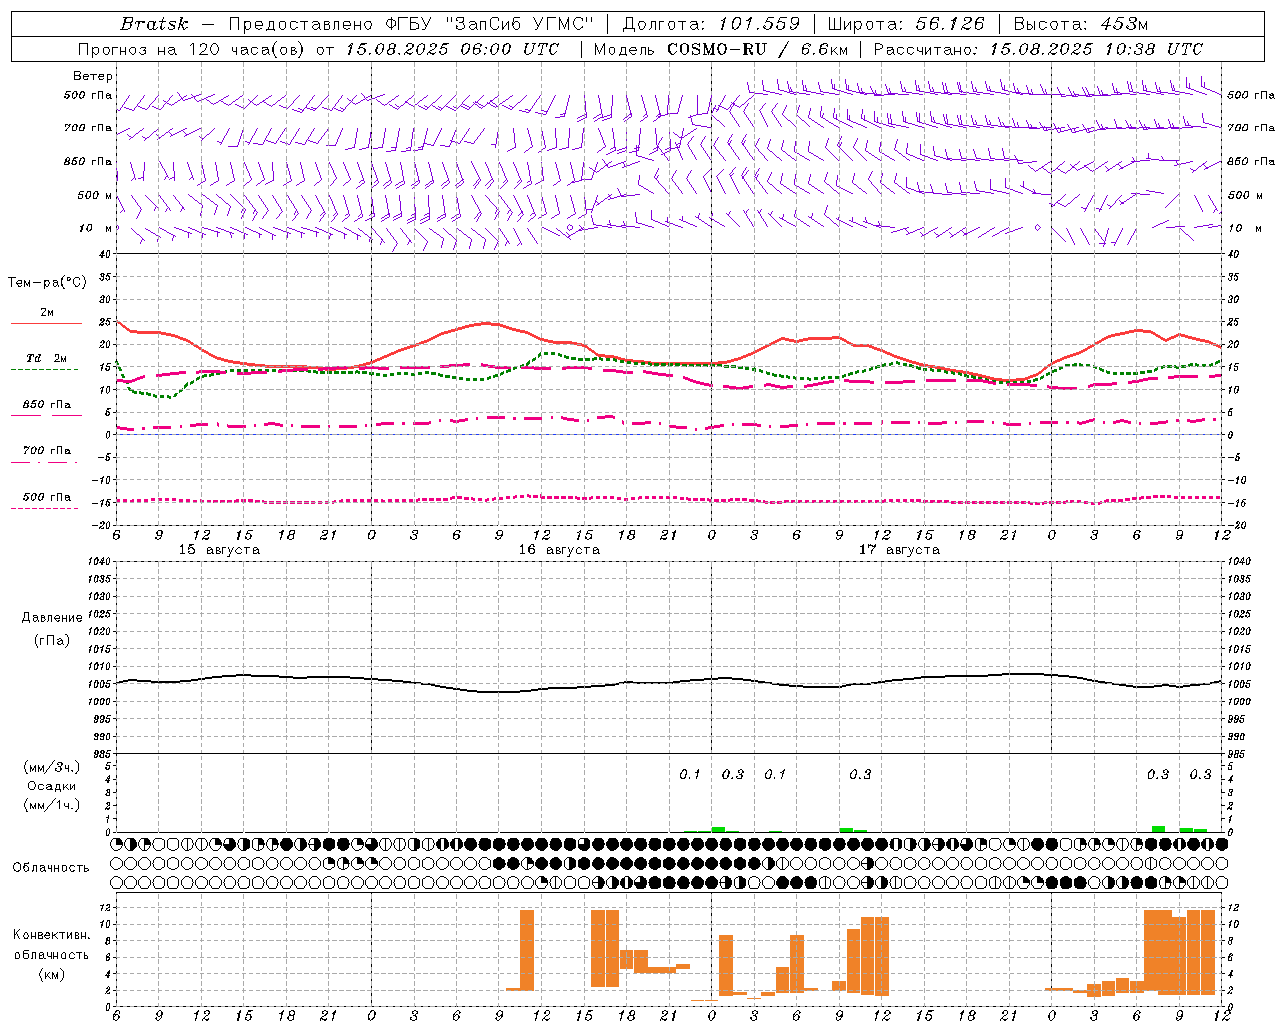The width and height of the screenshot is (1280, 1024).
Task: Click the "1040" pressure axis value on left
Action: coord(101,562)
